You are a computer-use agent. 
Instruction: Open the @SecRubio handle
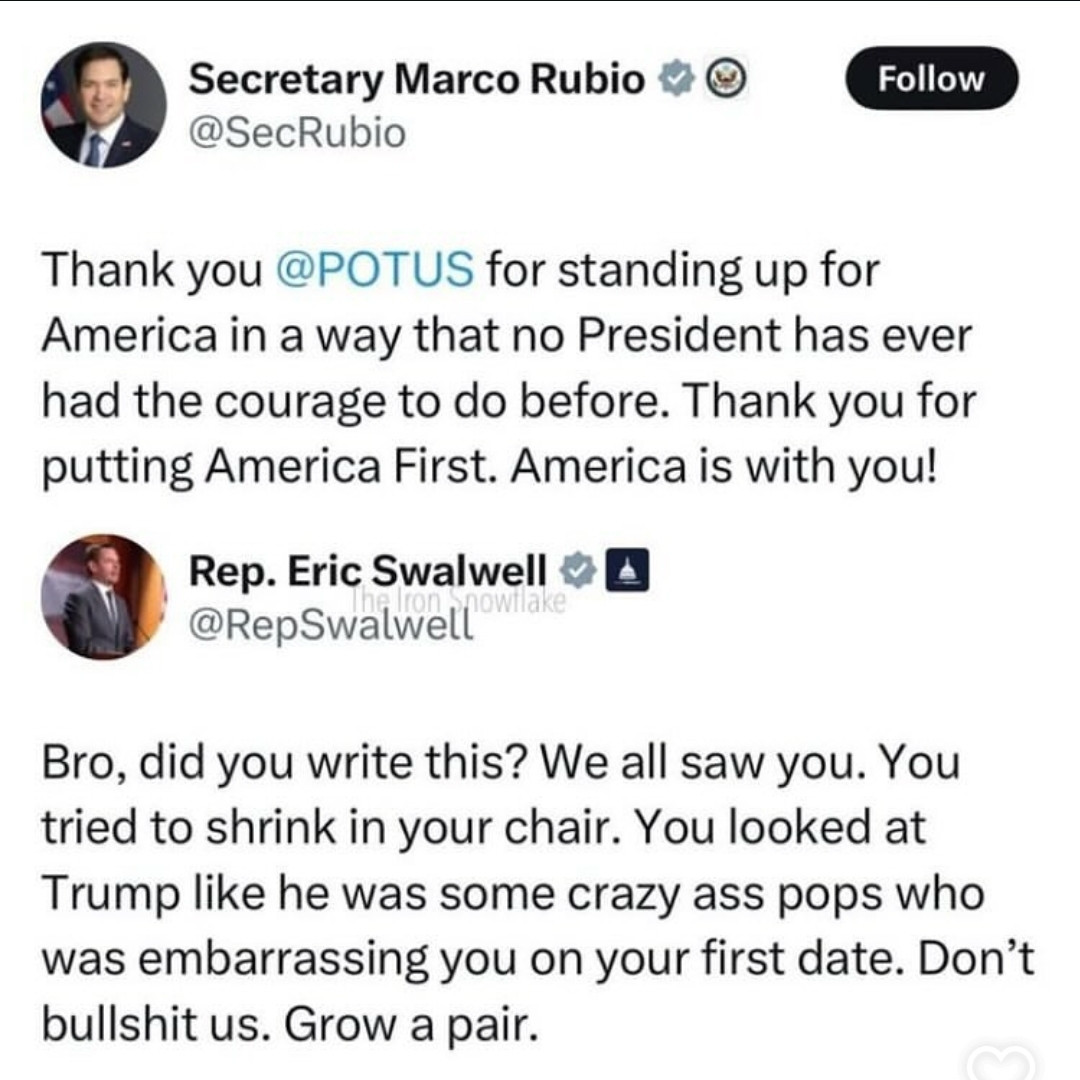tap(297, 132)
